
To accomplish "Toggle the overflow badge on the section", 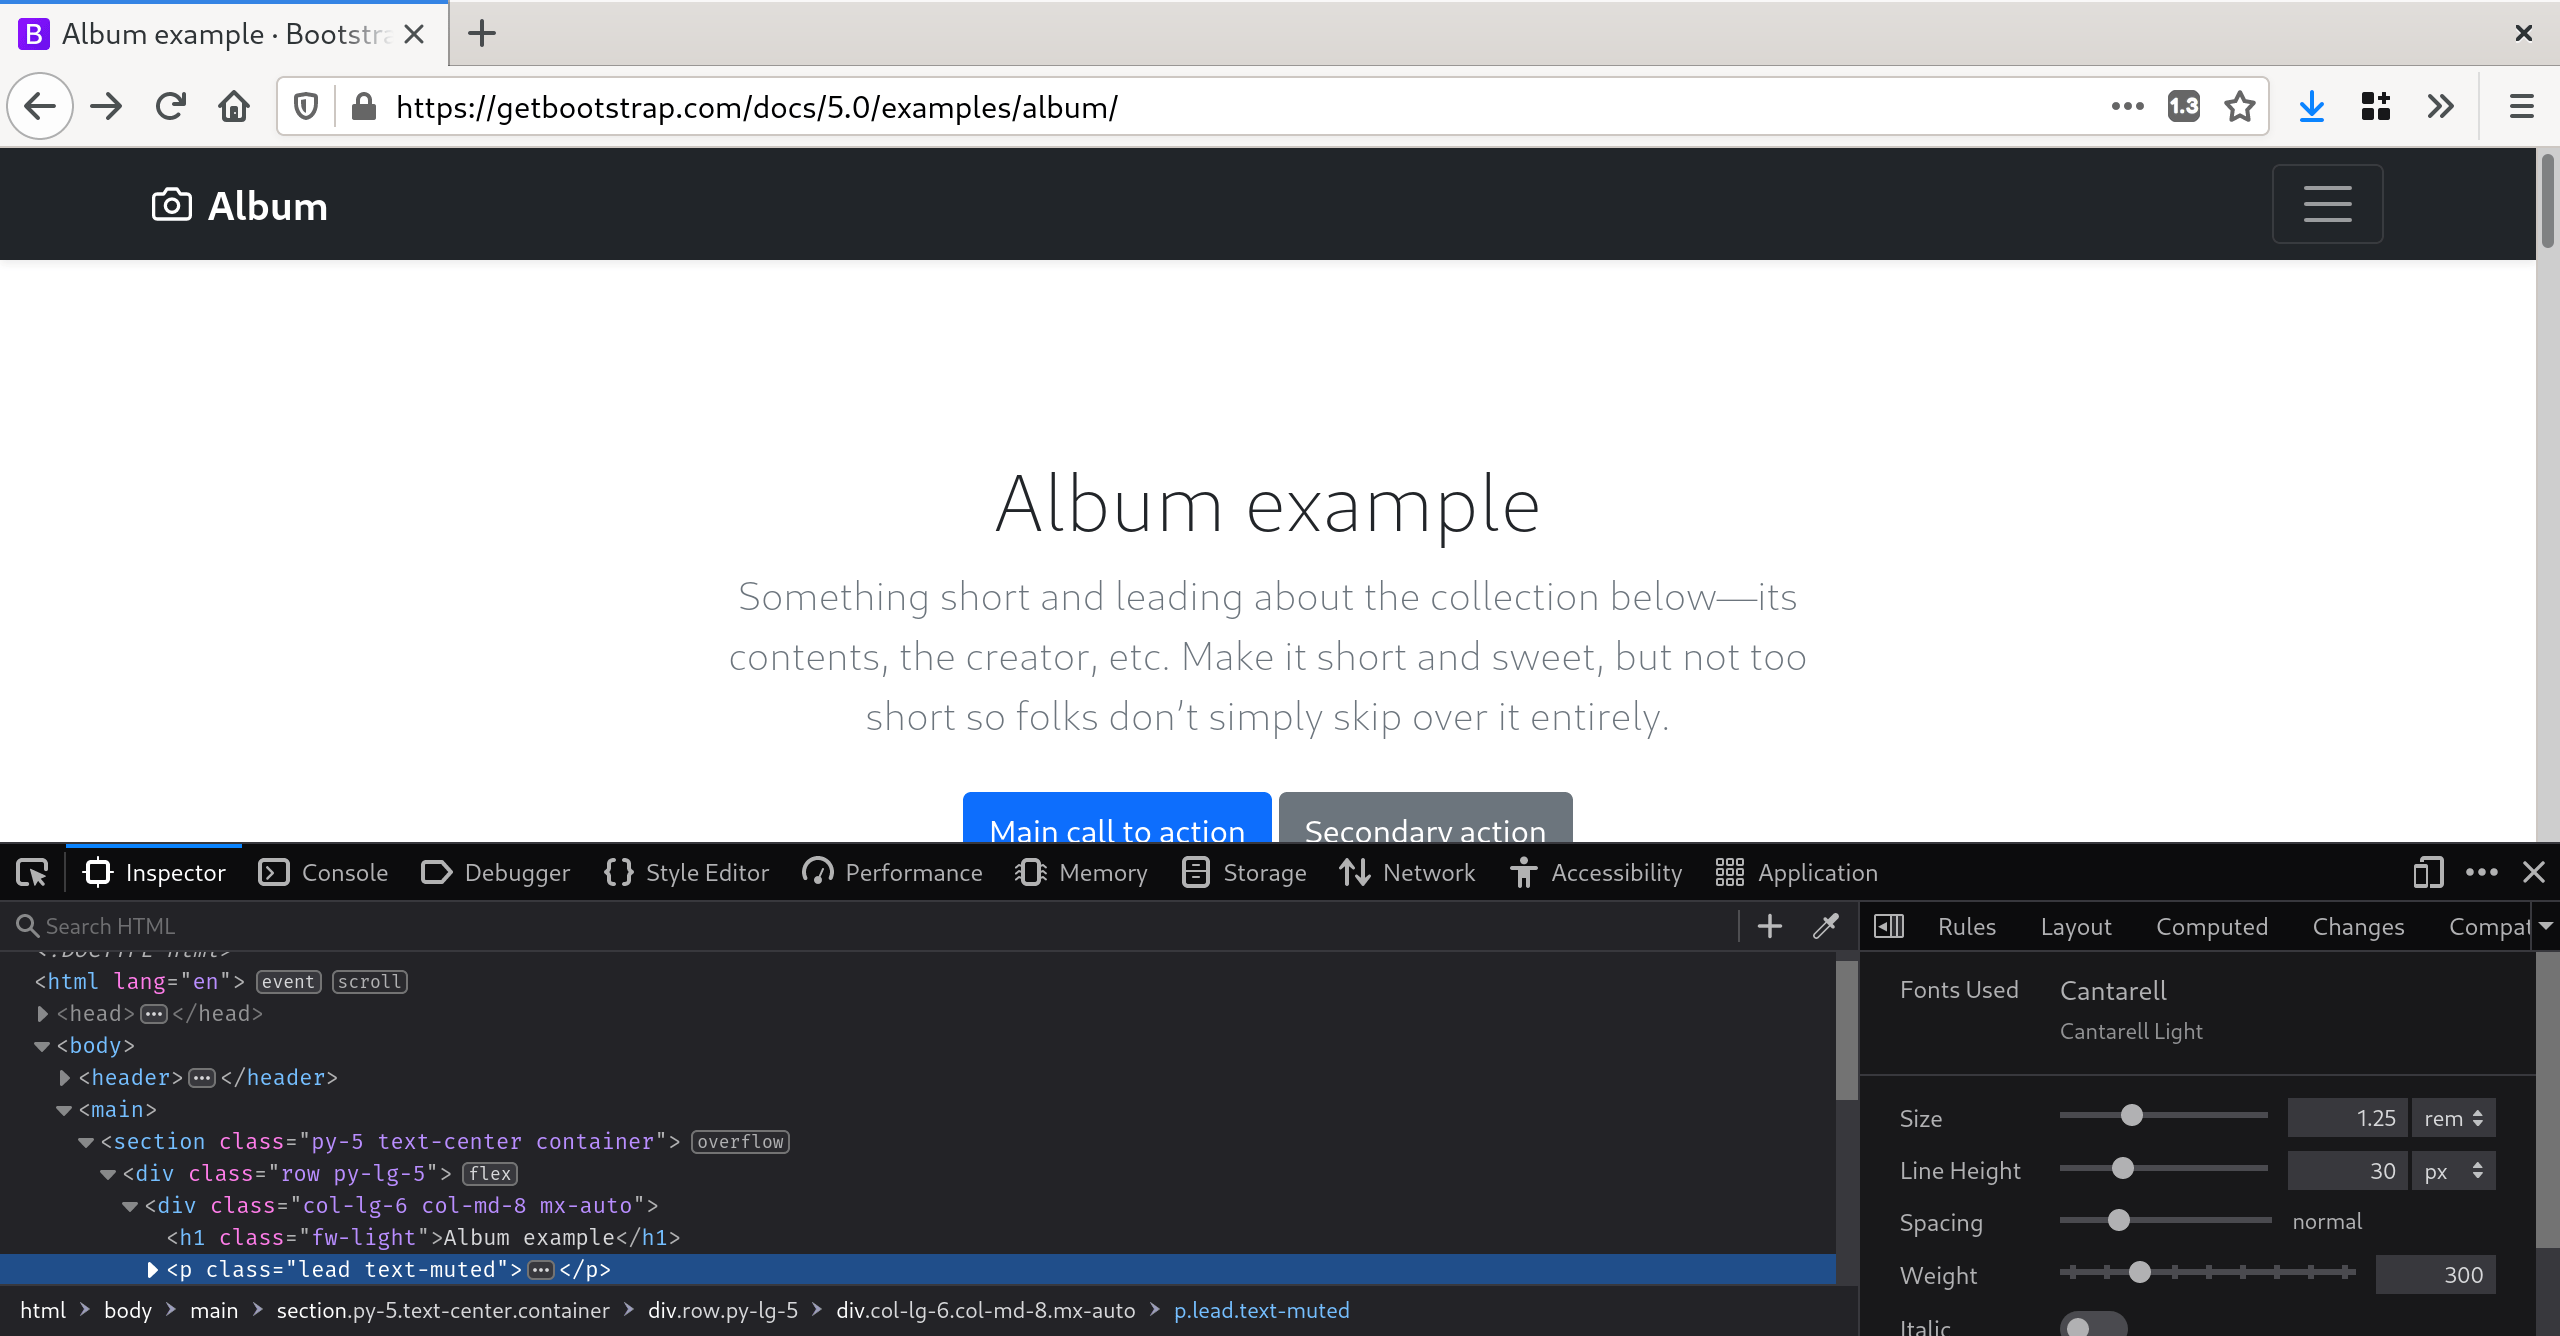I will [x=739, y=1141].
